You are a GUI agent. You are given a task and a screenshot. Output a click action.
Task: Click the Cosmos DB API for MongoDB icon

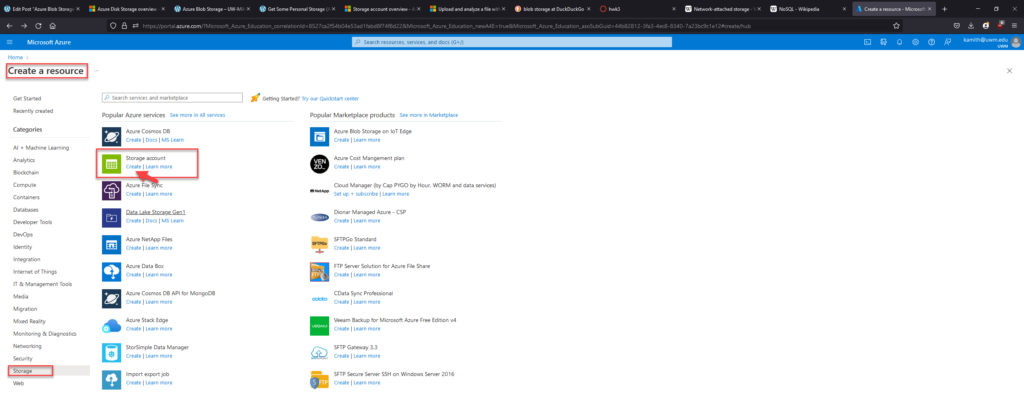[x=111, y=299]
